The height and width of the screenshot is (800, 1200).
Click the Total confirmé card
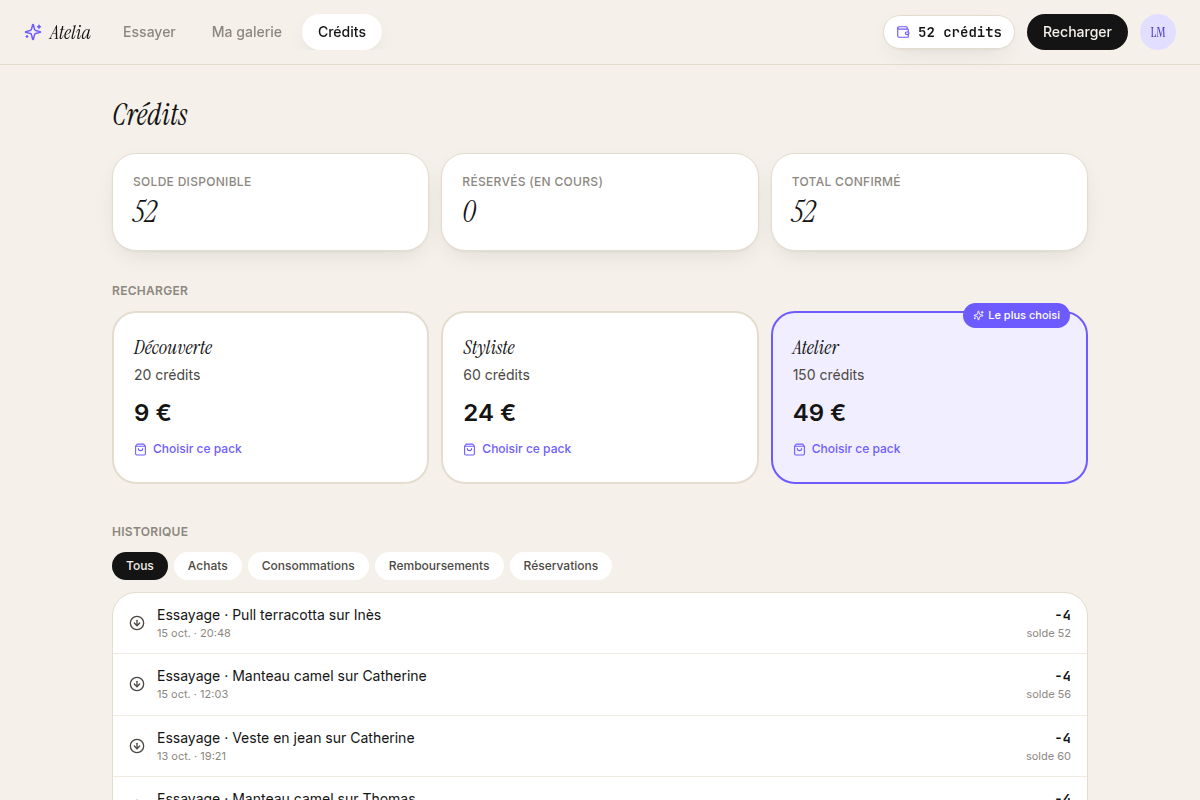929,202
